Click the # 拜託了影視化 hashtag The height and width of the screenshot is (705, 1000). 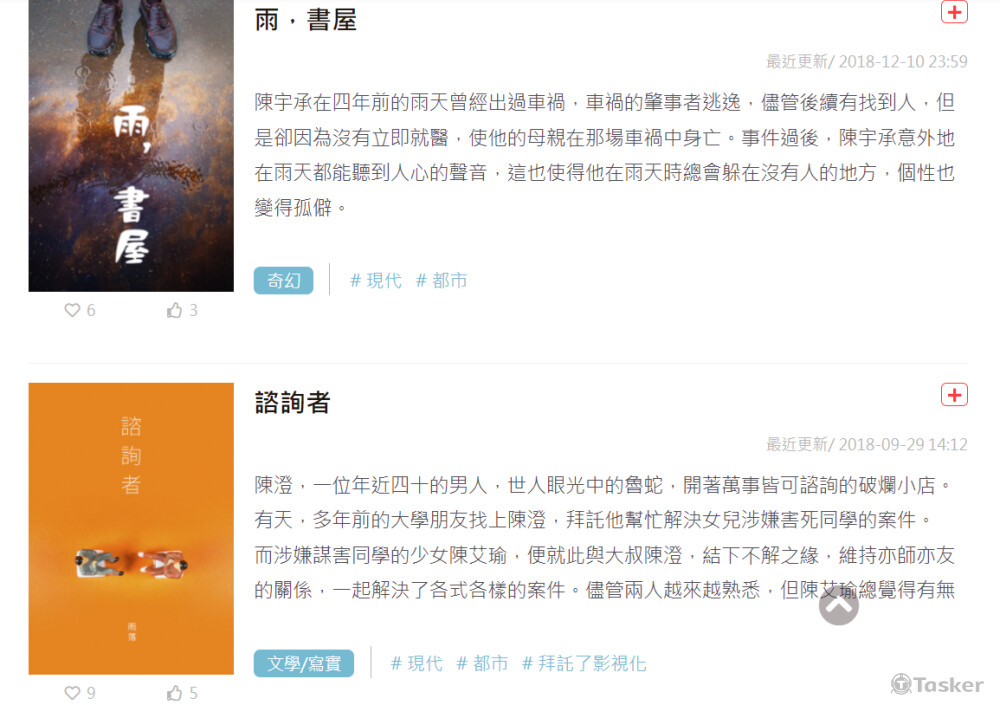point(584,664)
